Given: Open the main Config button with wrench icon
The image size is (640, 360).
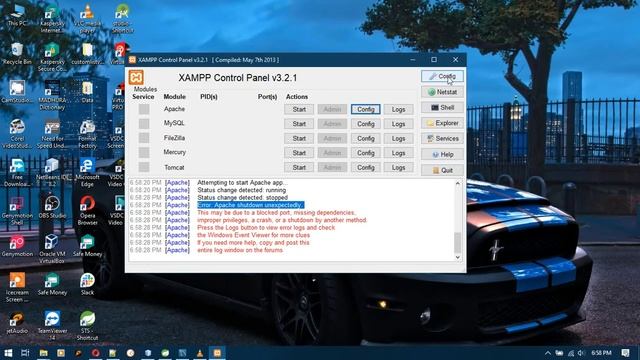Looking at the screenshot, I should pos(442,76).
